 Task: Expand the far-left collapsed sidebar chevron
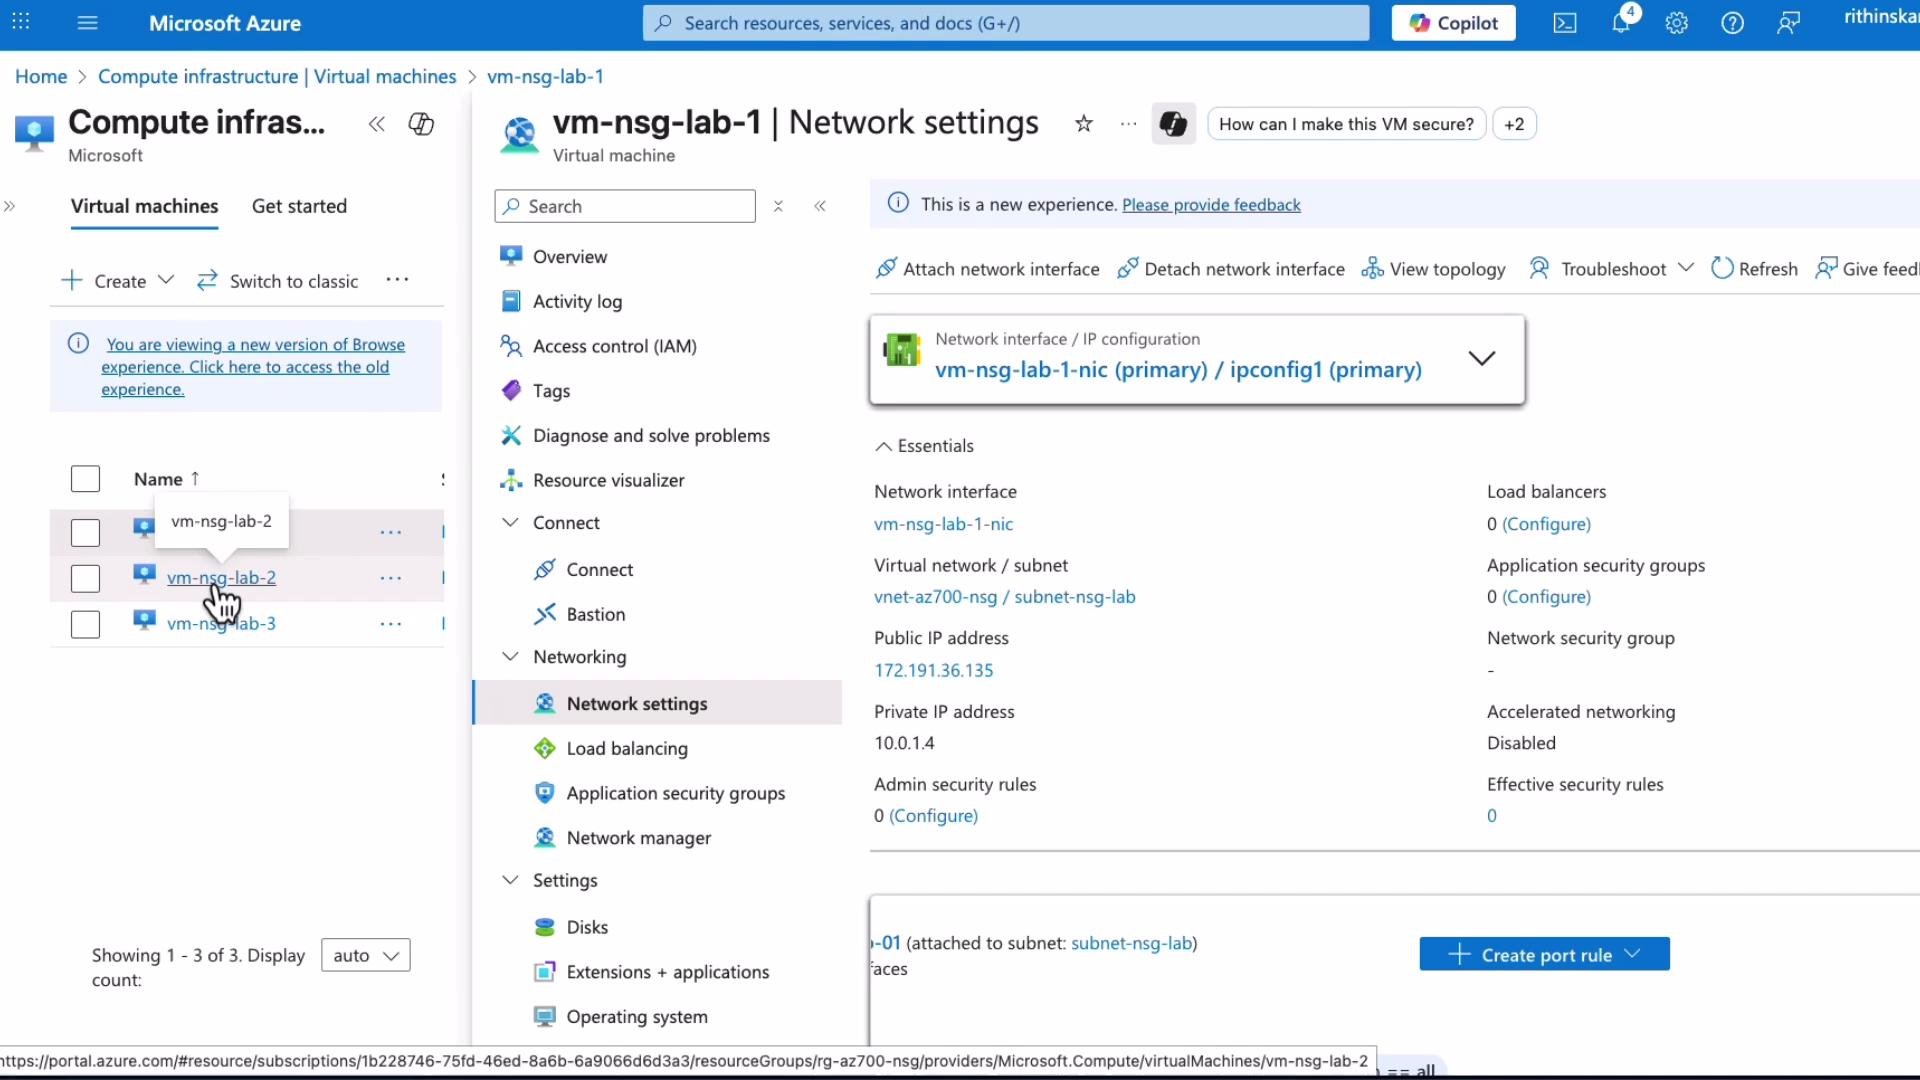click(10, 206)
